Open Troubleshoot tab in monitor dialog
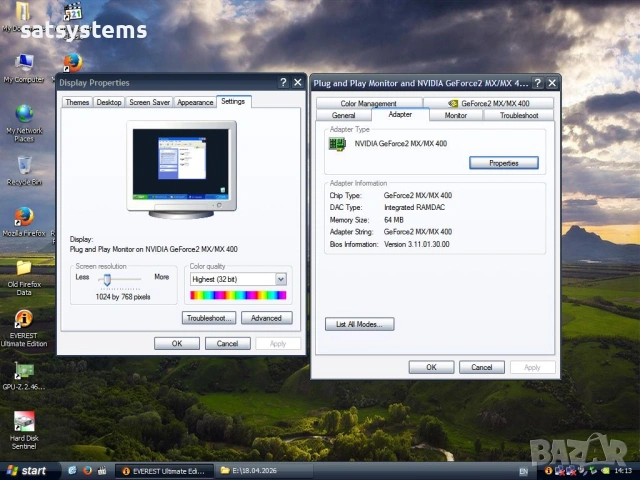640x480 pixels. tap(519, 115)
